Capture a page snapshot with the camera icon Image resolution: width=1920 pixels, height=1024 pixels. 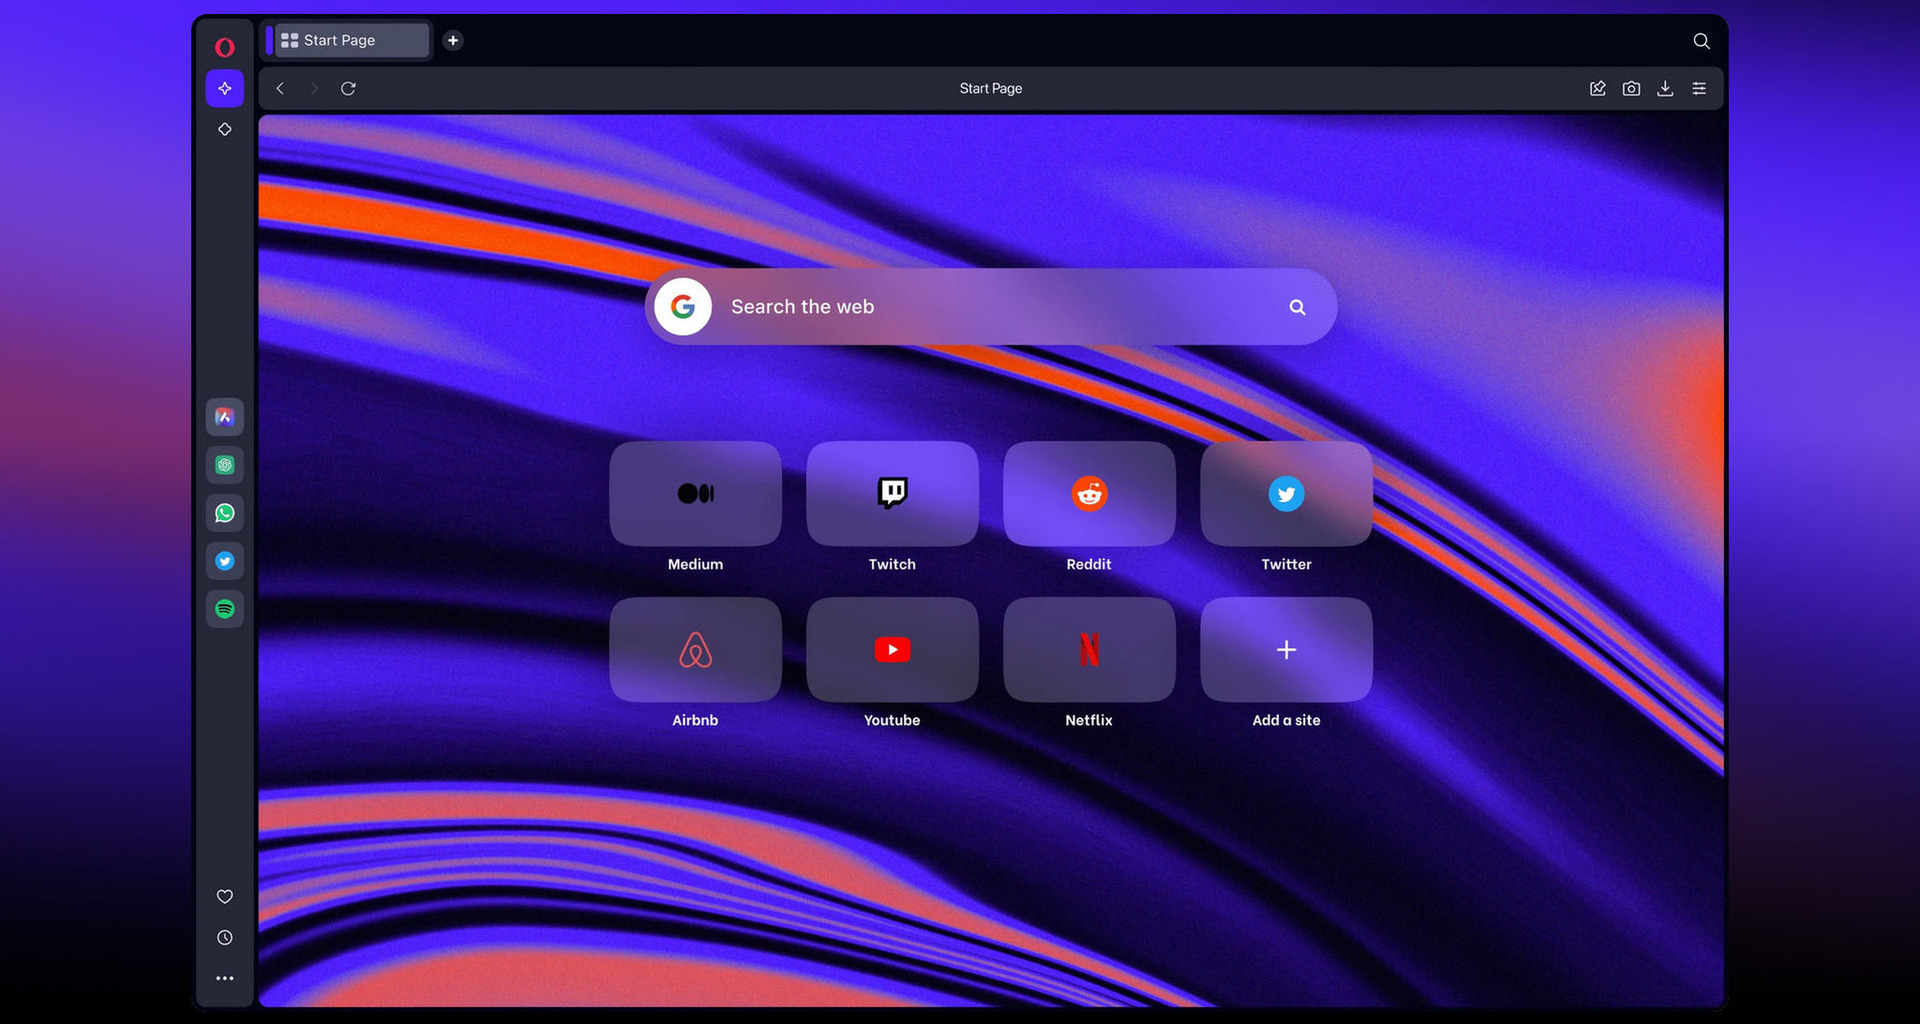1631,88
